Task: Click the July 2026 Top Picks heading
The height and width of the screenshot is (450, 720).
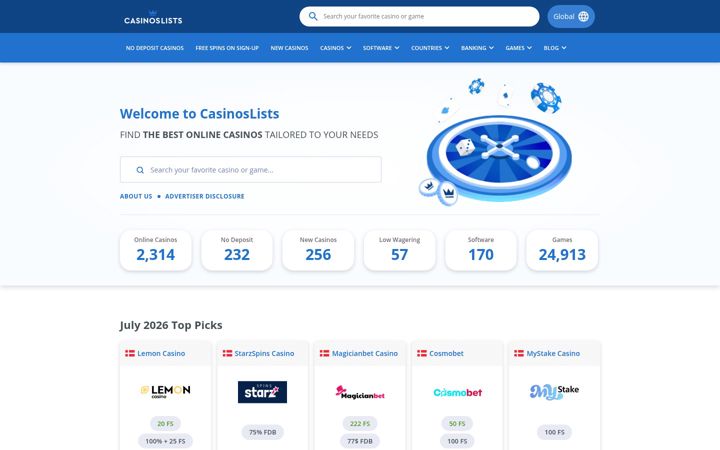Action: (x=171, y=325)
